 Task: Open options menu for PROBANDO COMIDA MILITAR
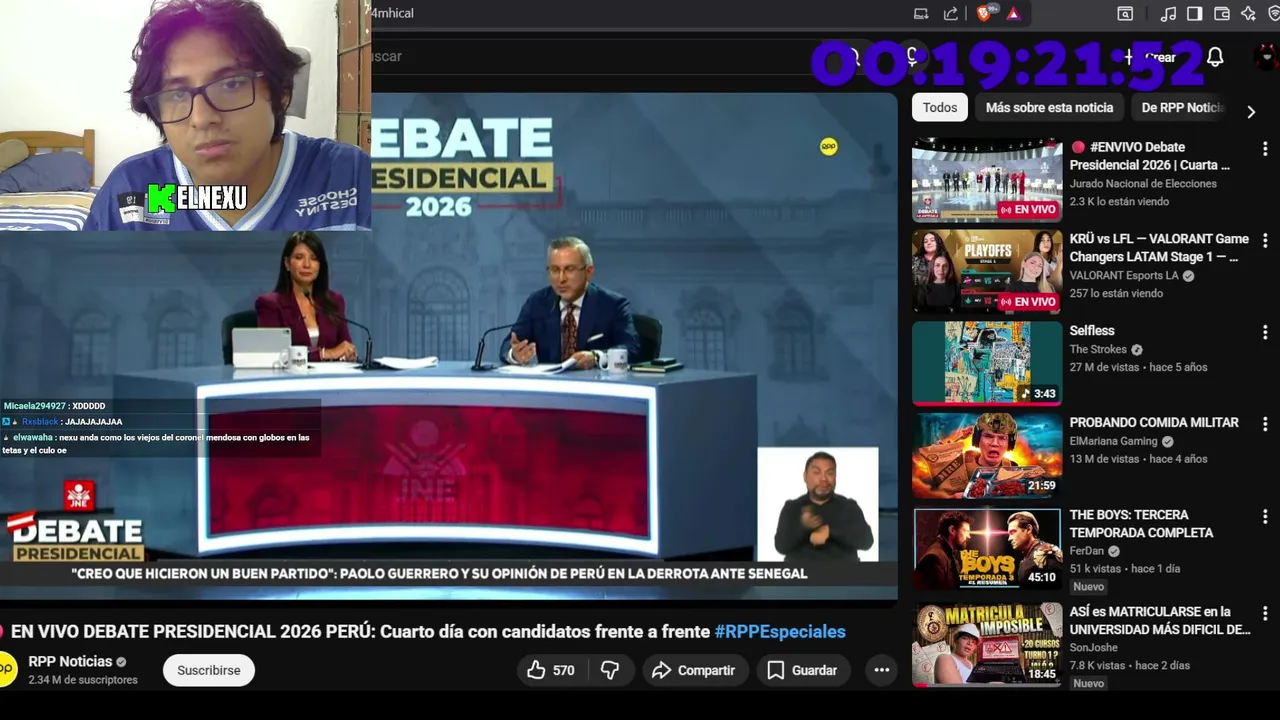tap(1265, 424)
